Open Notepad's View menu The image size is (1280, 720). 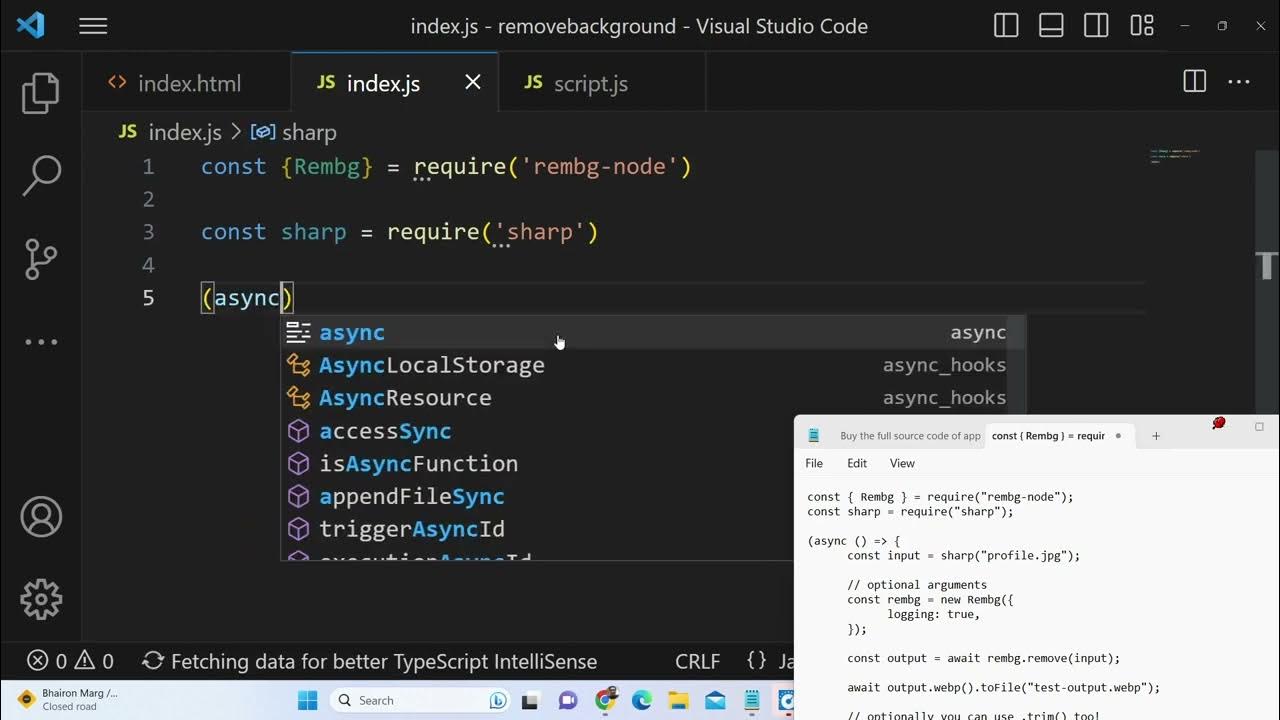(902, 463)
